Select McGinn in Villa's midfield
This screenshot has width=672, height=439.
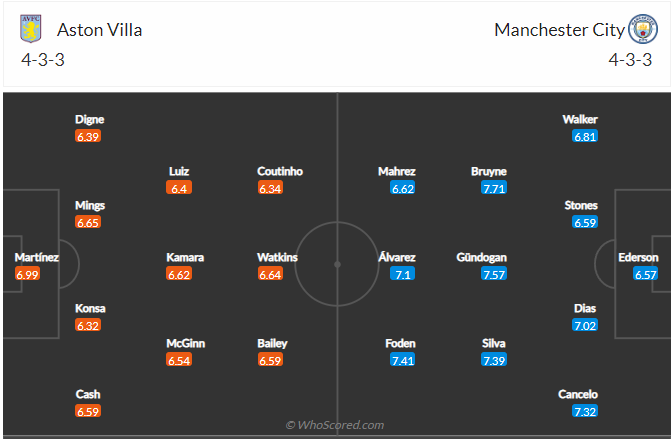pos(185,343)
